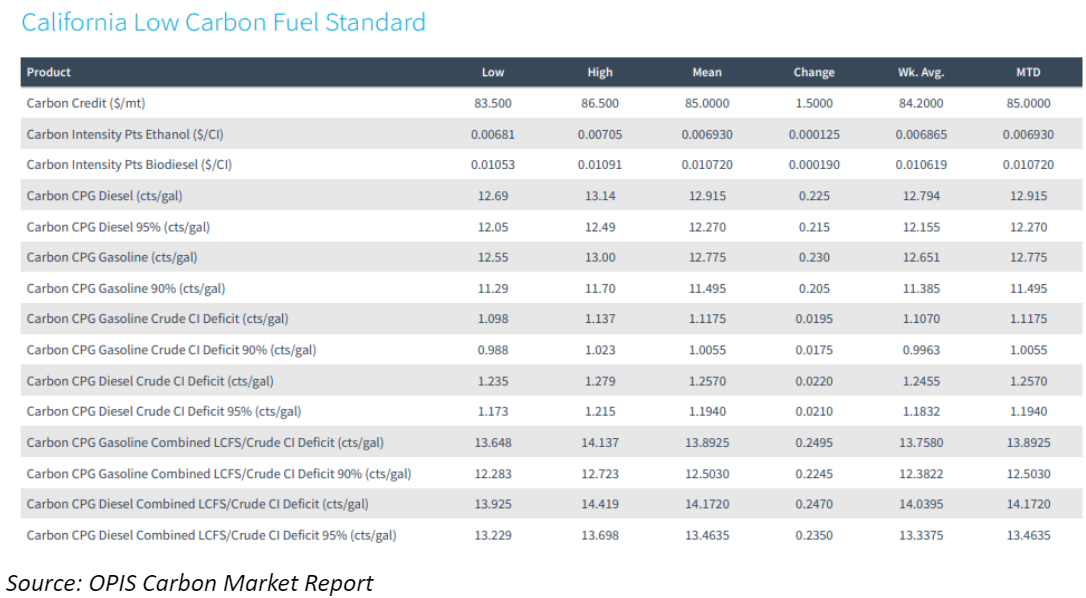This screenshot has width=1086, height=598.
Task: Select Diesel 95% weekly average 12.155
Action: pyautogui.click(x=920, y=227)
